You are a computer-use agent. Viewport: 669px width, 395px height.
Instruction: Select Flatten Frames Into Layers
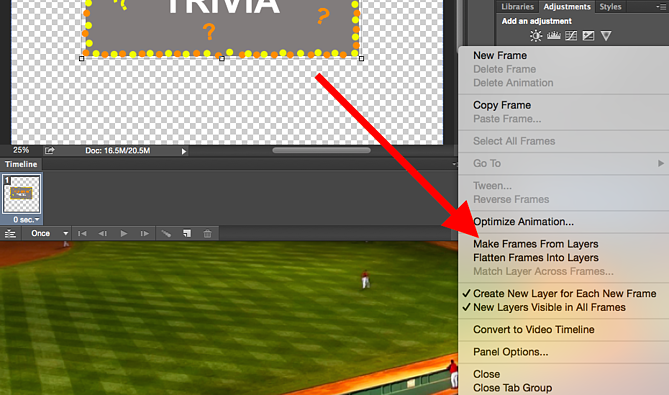pyautogui.click(x=535, y=258)
